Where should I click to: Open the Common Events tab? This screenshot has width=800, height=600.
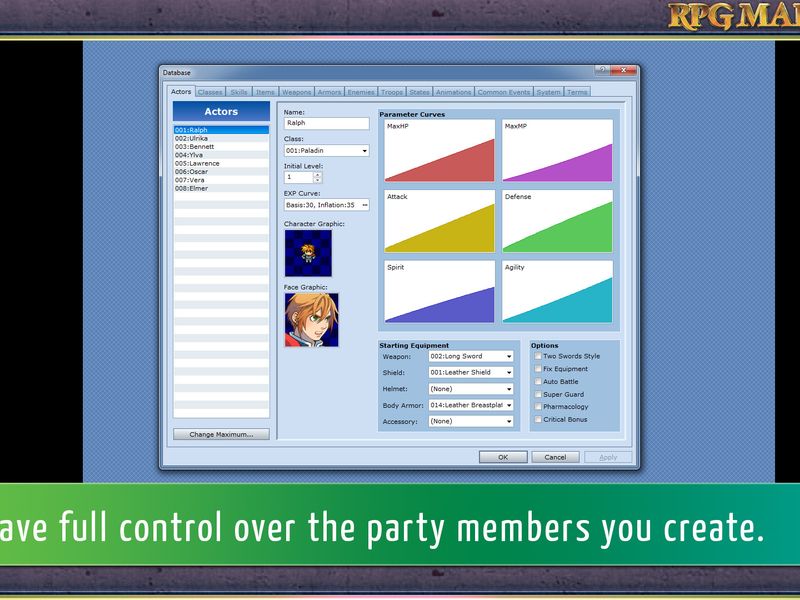[504, 92]
